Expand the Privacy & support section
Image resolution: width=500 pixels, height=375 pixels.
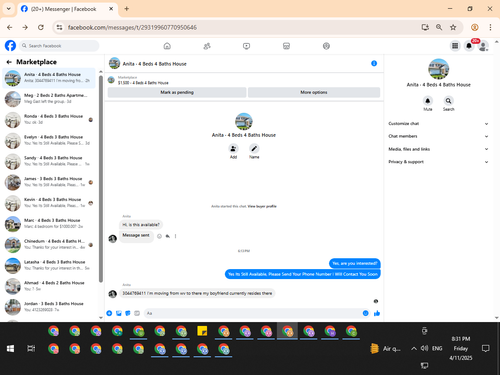pyautogui.click(x=438, y=162)
